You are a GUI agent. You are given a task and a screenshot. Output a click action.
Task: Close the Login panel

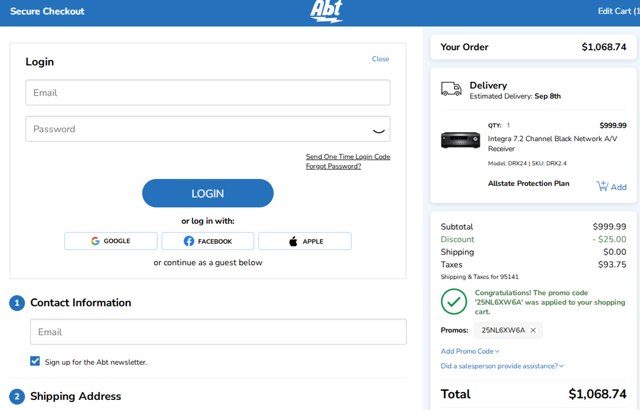pos(380,59)
